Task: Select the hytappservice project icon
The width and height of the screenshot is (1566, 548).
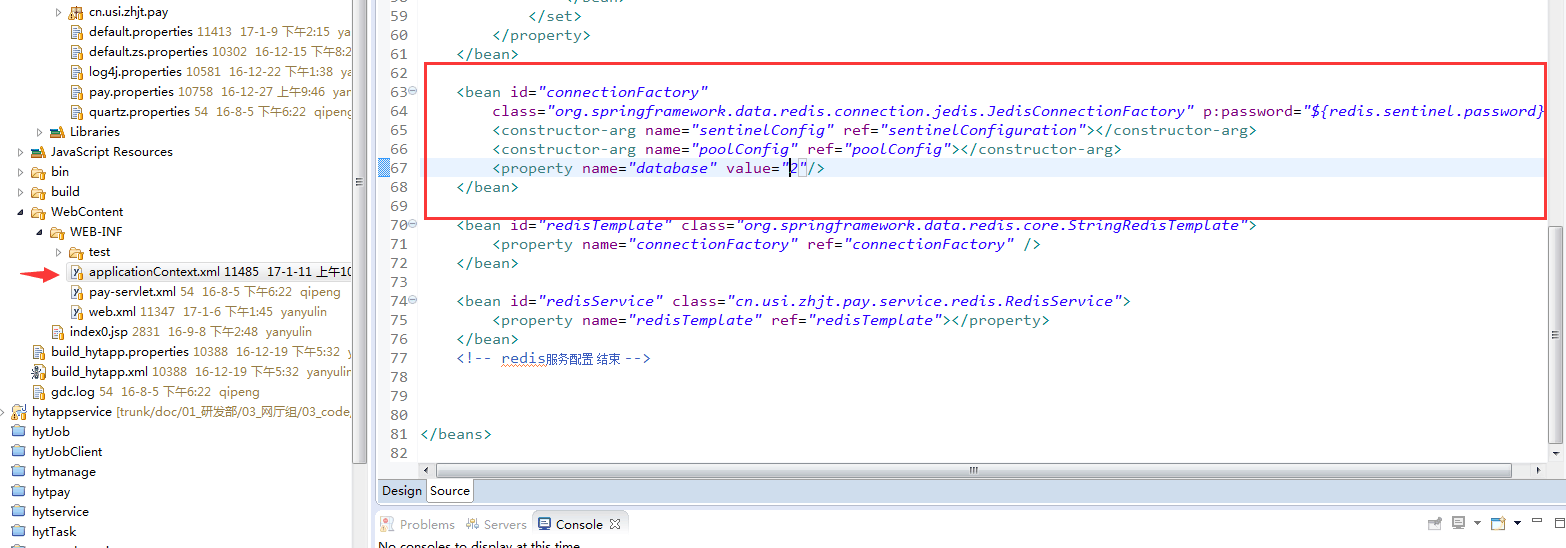Action: pyautogui.click(x=19, y=412)
